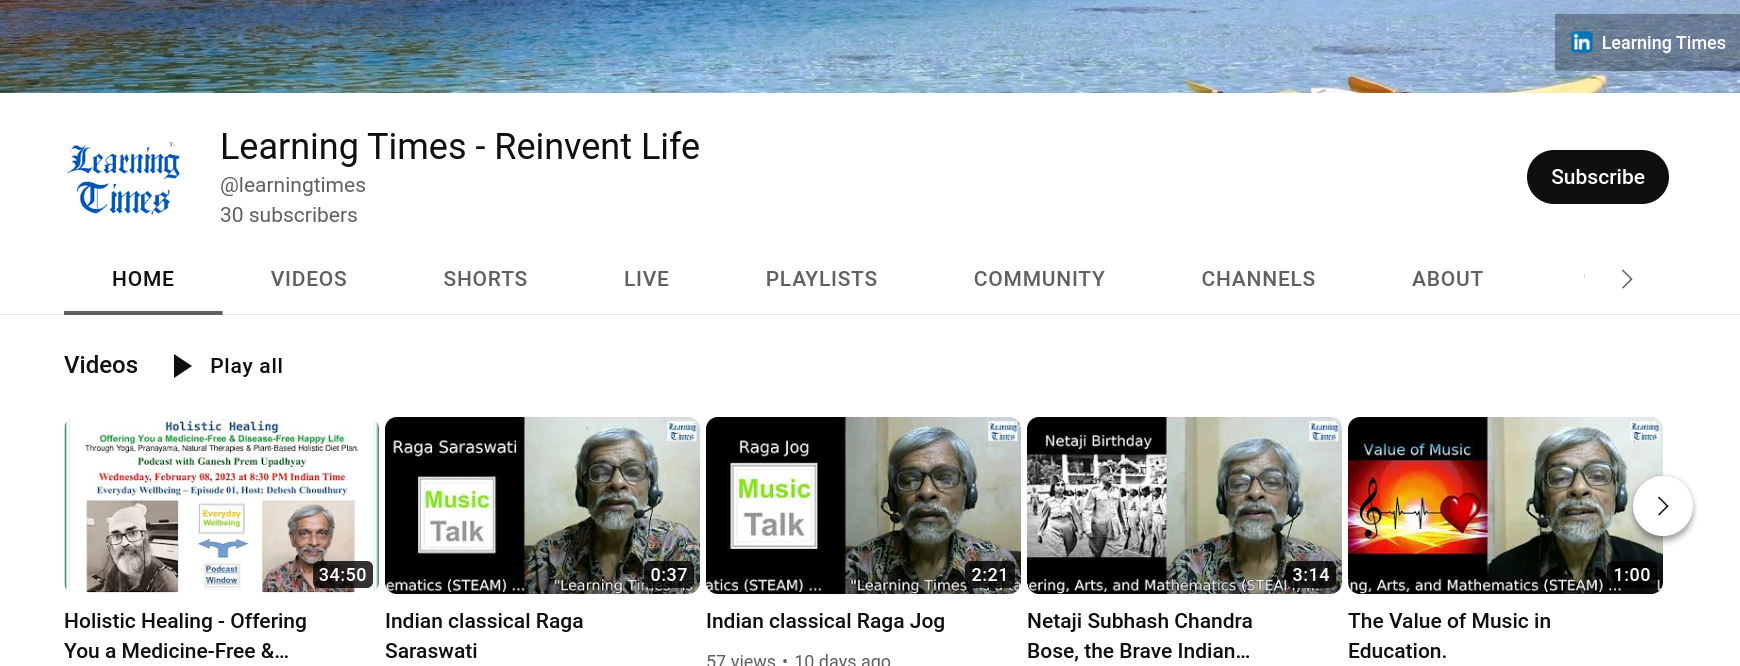This screenshot has width=1740, height=666.
Task: Switch to the COMMUNITY tab
Action: coord(1039,279)
